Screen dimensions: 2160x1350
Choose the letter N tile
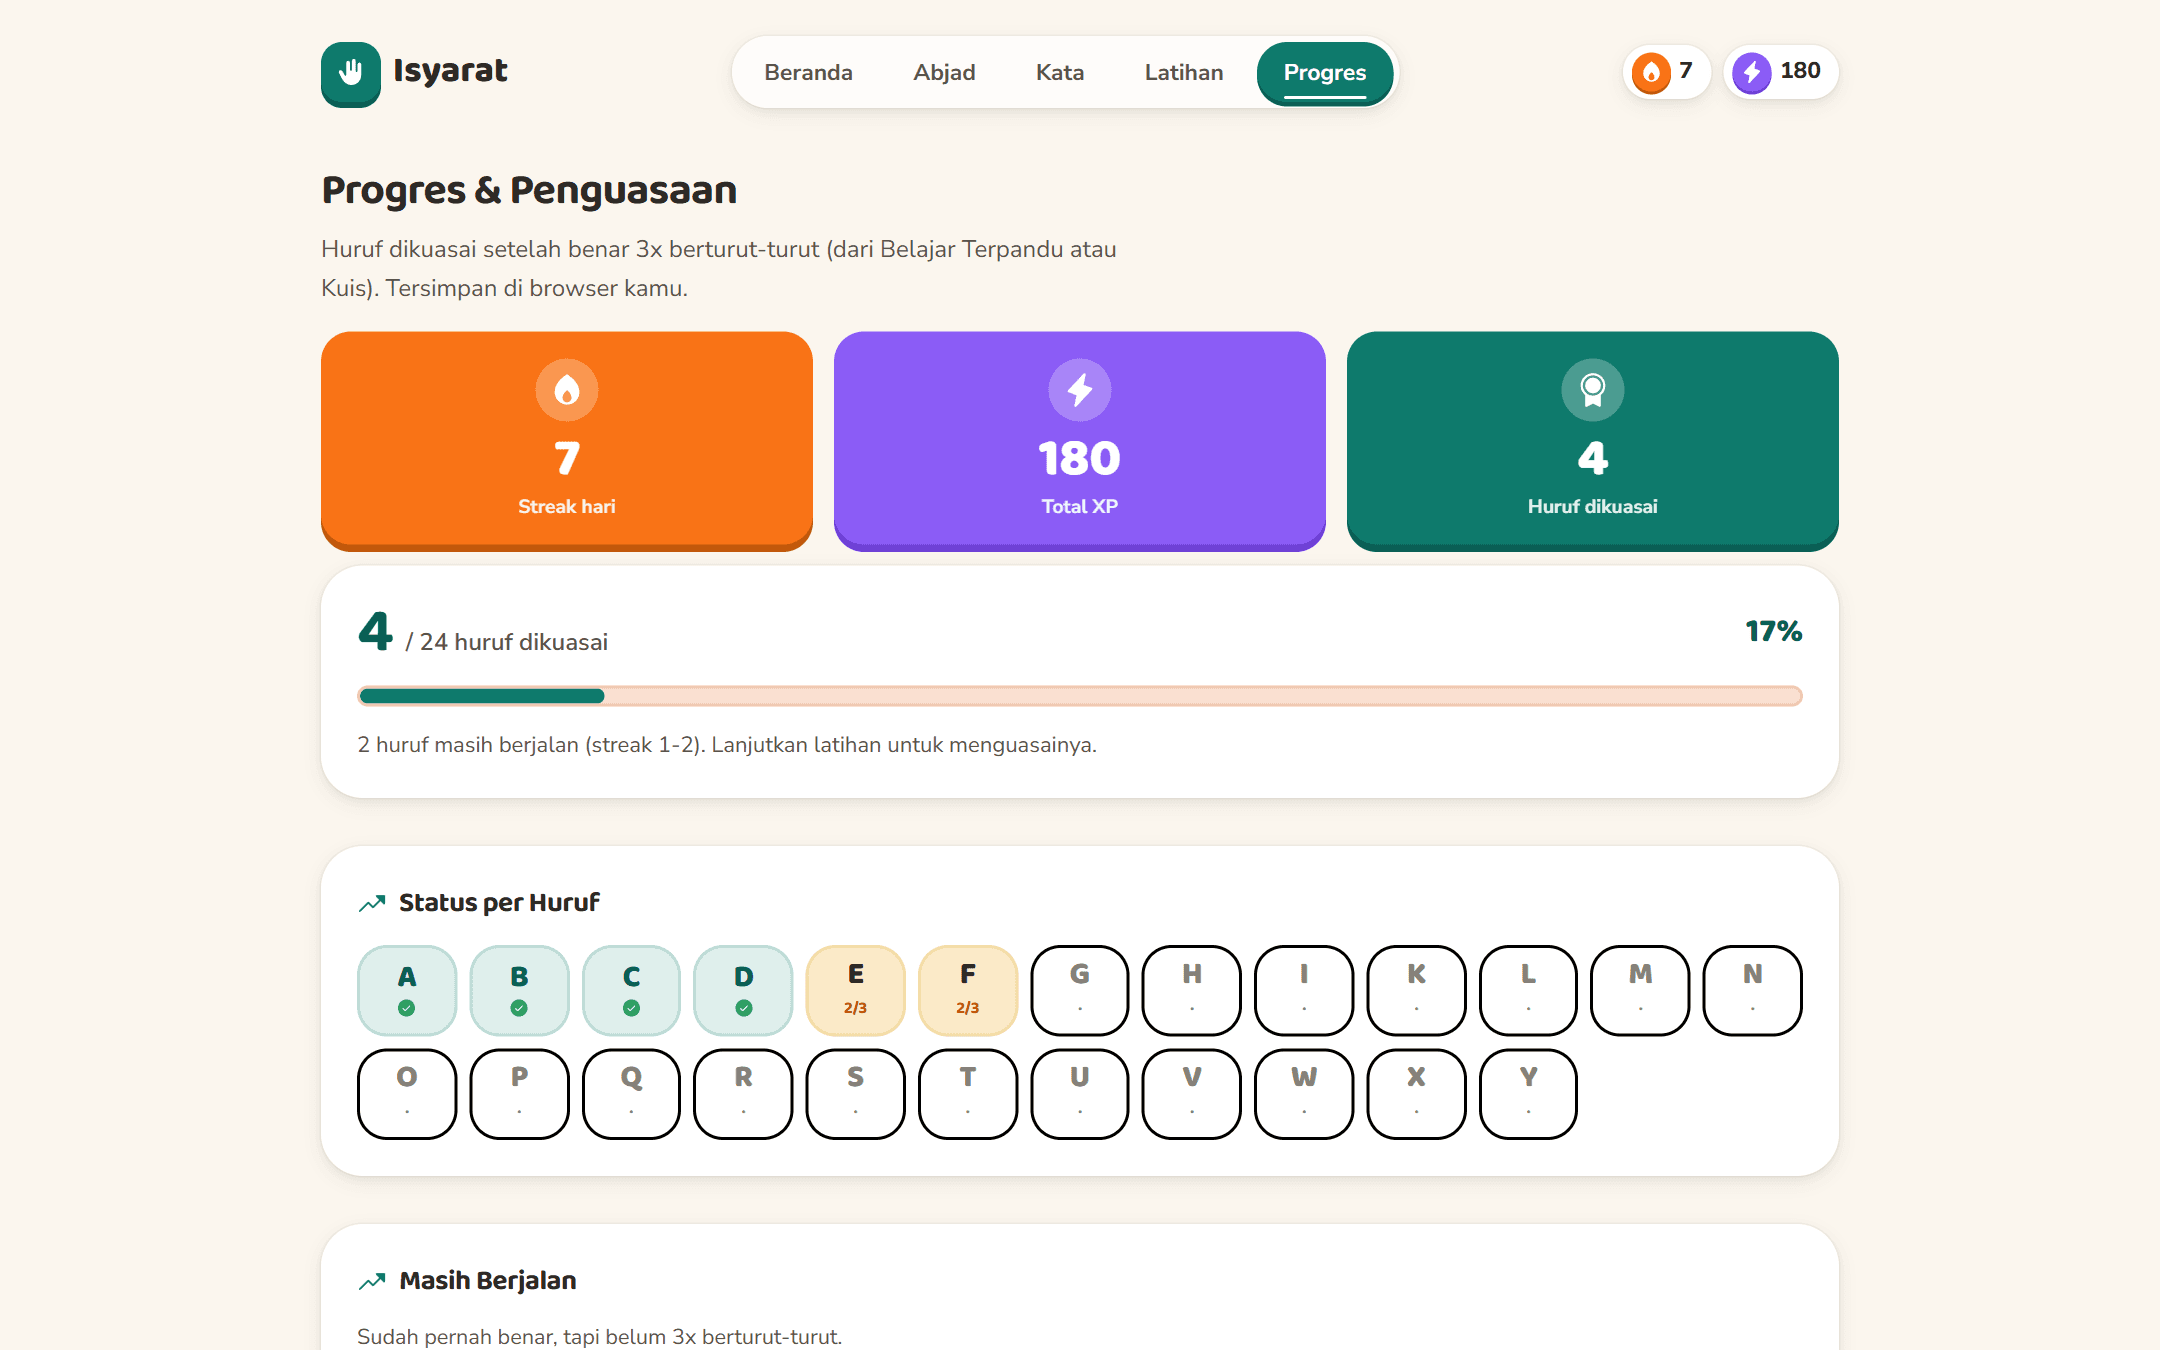tap(1753, 990)
